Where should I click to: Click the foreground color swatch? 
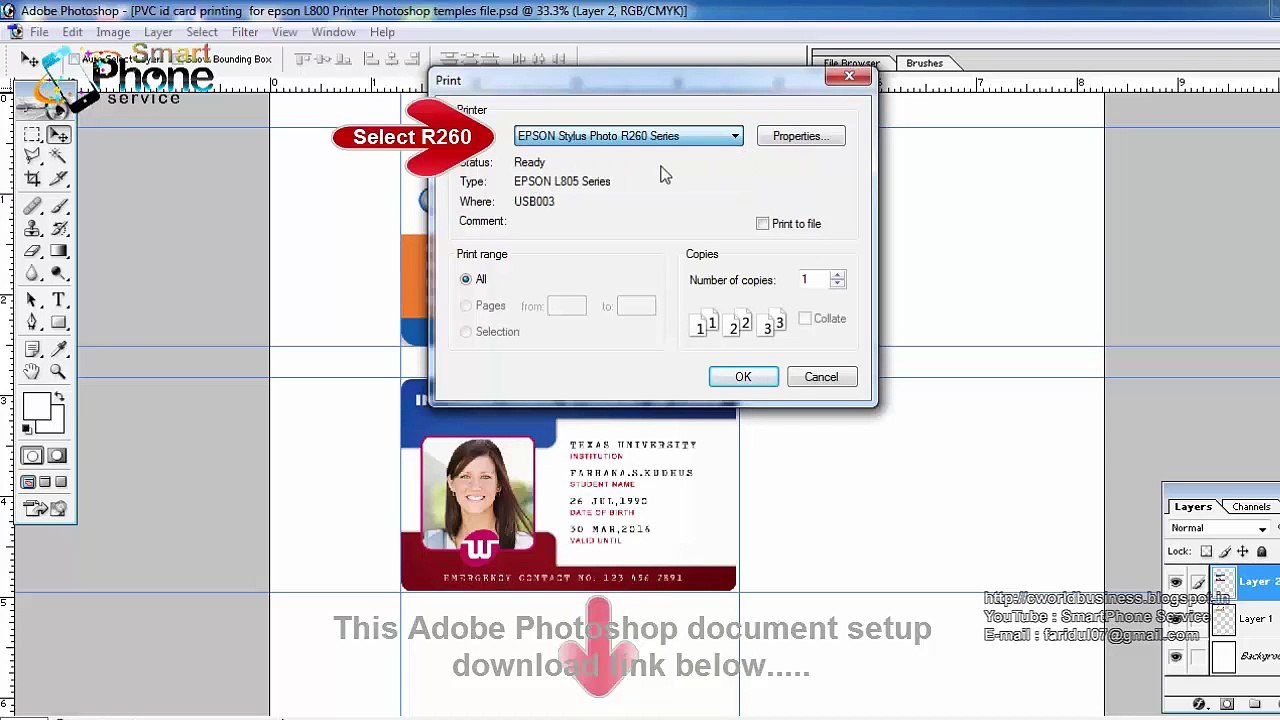36,407
